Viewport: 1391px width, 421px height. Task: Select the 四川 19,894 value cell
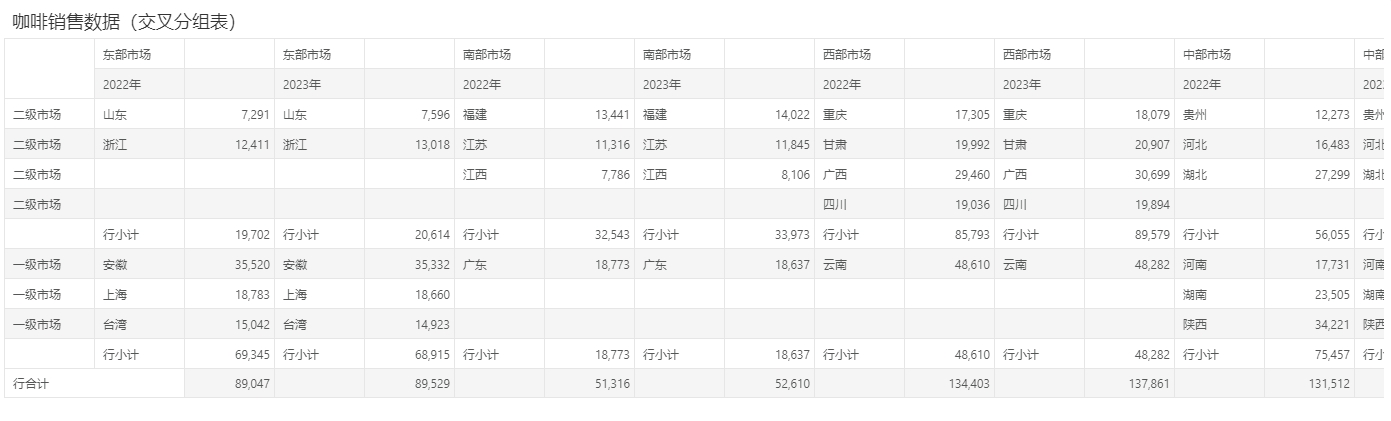point(1130,204)
